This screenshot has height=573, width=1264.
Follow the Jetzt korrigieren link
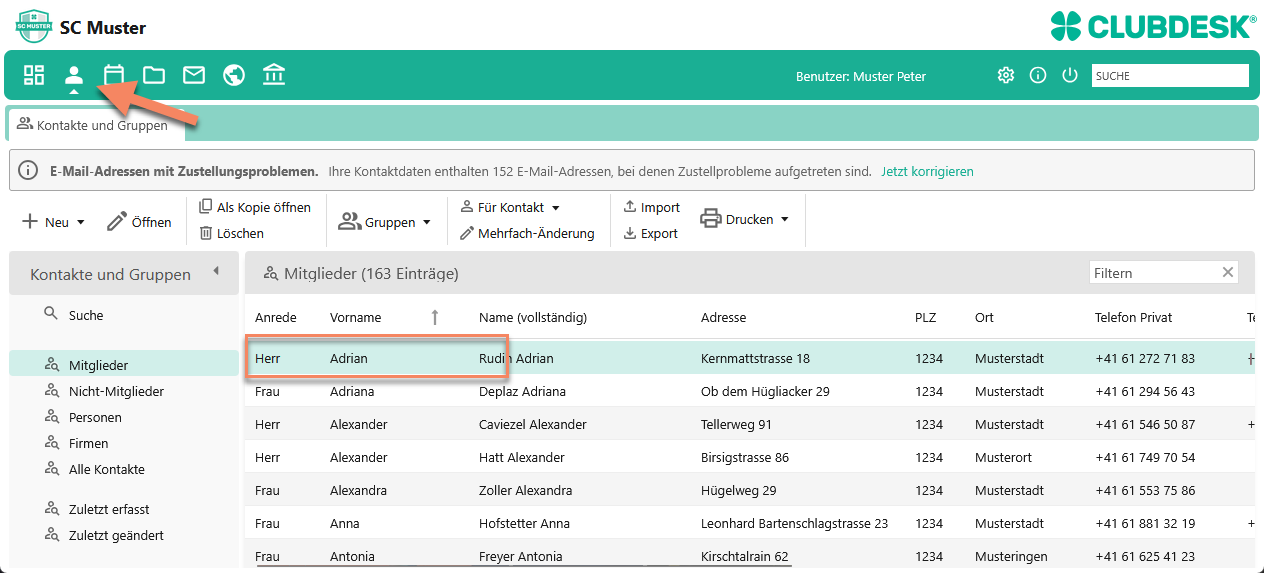click(x=927, y=171)
